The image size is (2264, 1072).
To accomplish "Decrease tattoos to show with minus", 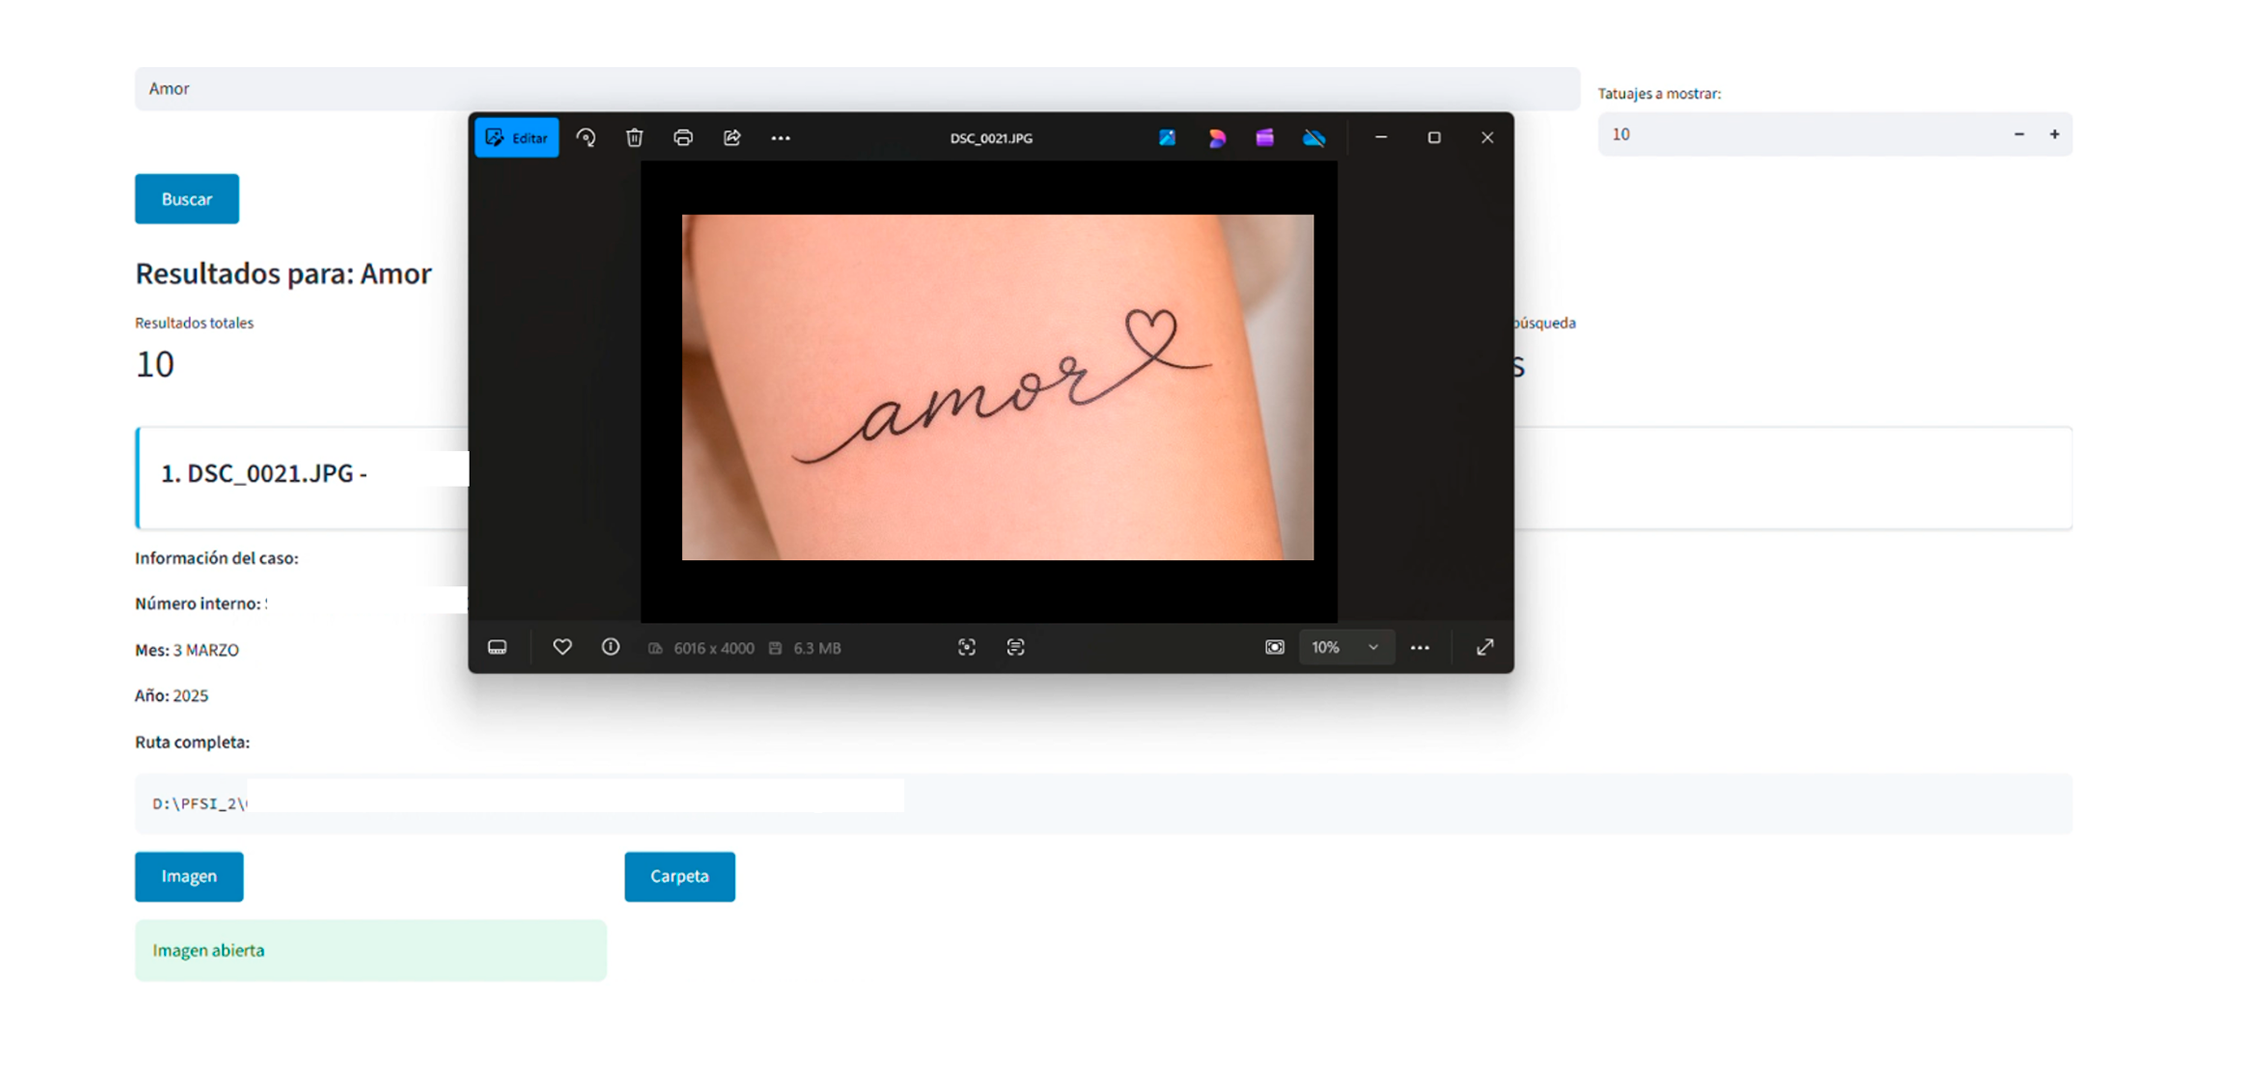I will point(2019,134).
